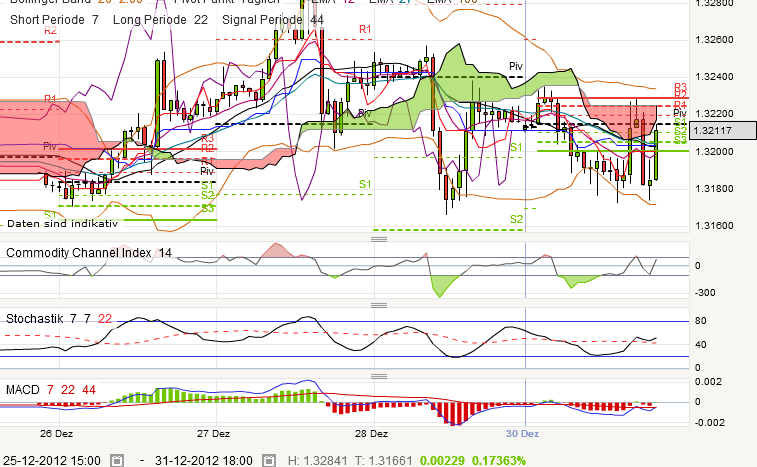Select the MACD indicator label
This screenshot has width=757, height=467.
click(x=22, y=388)
